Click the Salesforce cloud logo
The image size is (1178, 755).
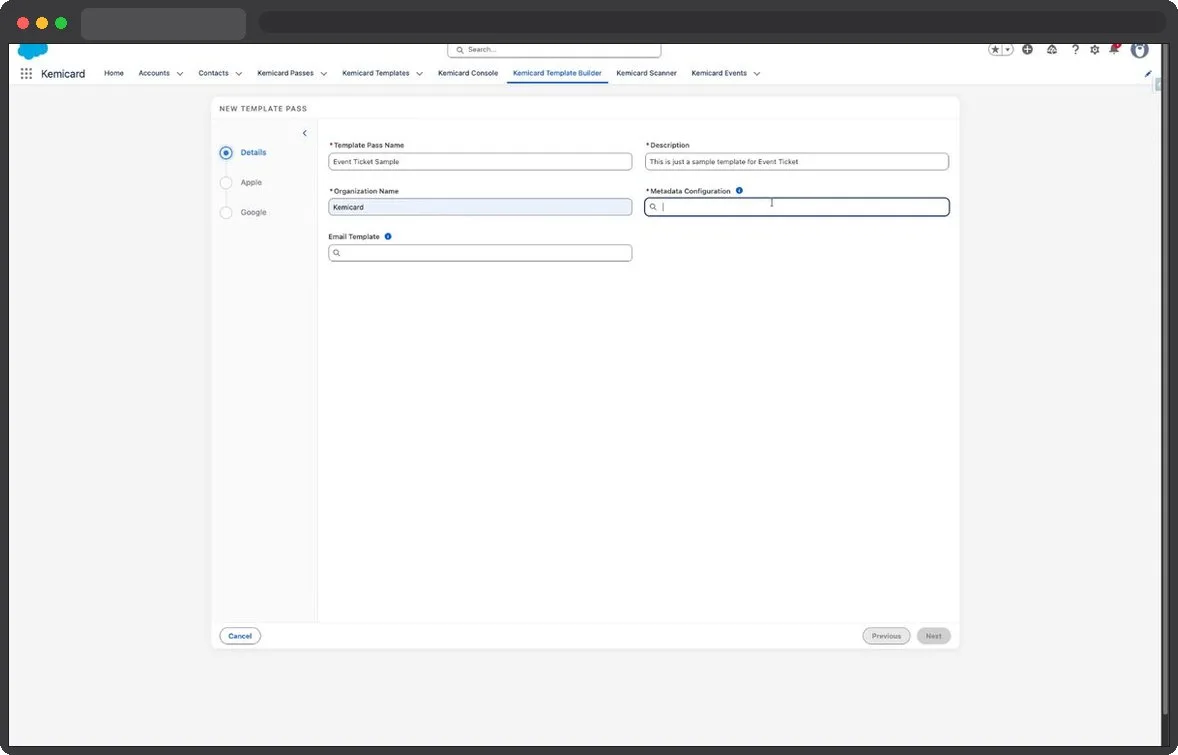[32, 51]
